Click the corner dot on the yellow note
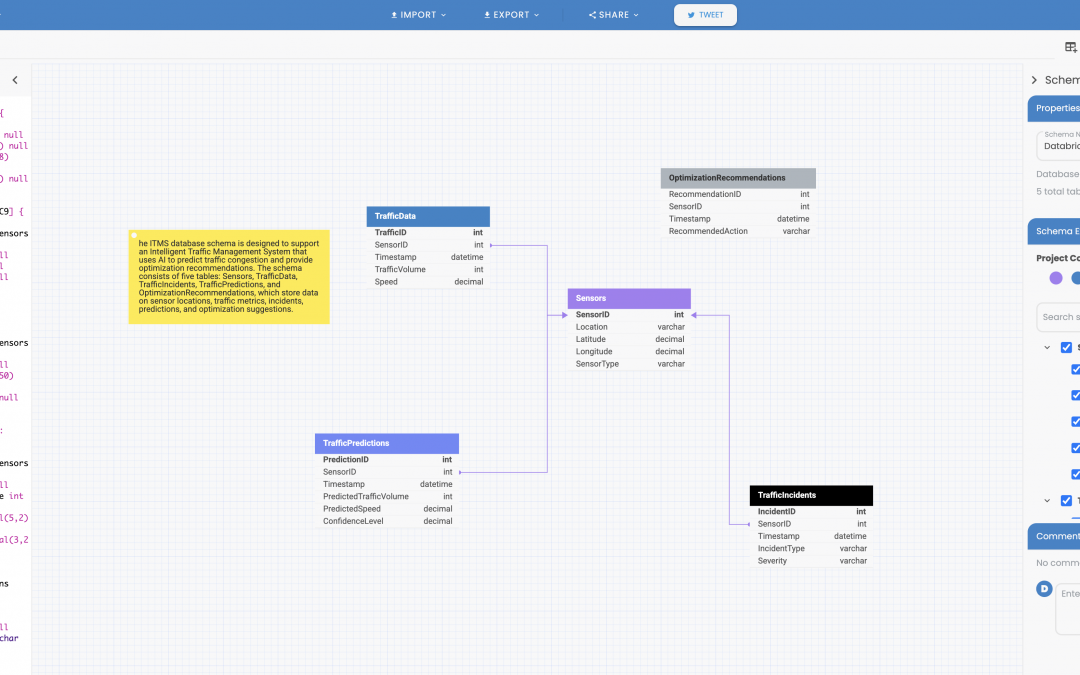Screen dimensions: 1080x675 coord(134,236)
